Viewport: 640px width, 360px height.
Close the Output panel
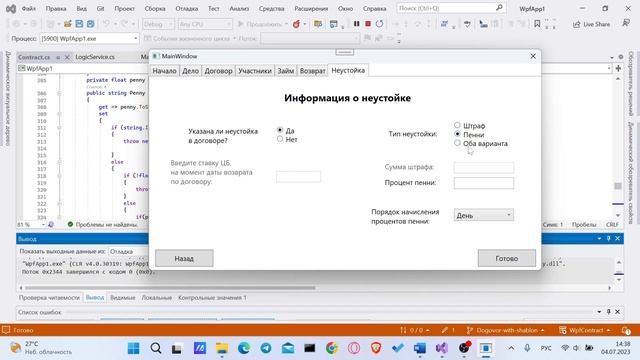coord(618,238)
